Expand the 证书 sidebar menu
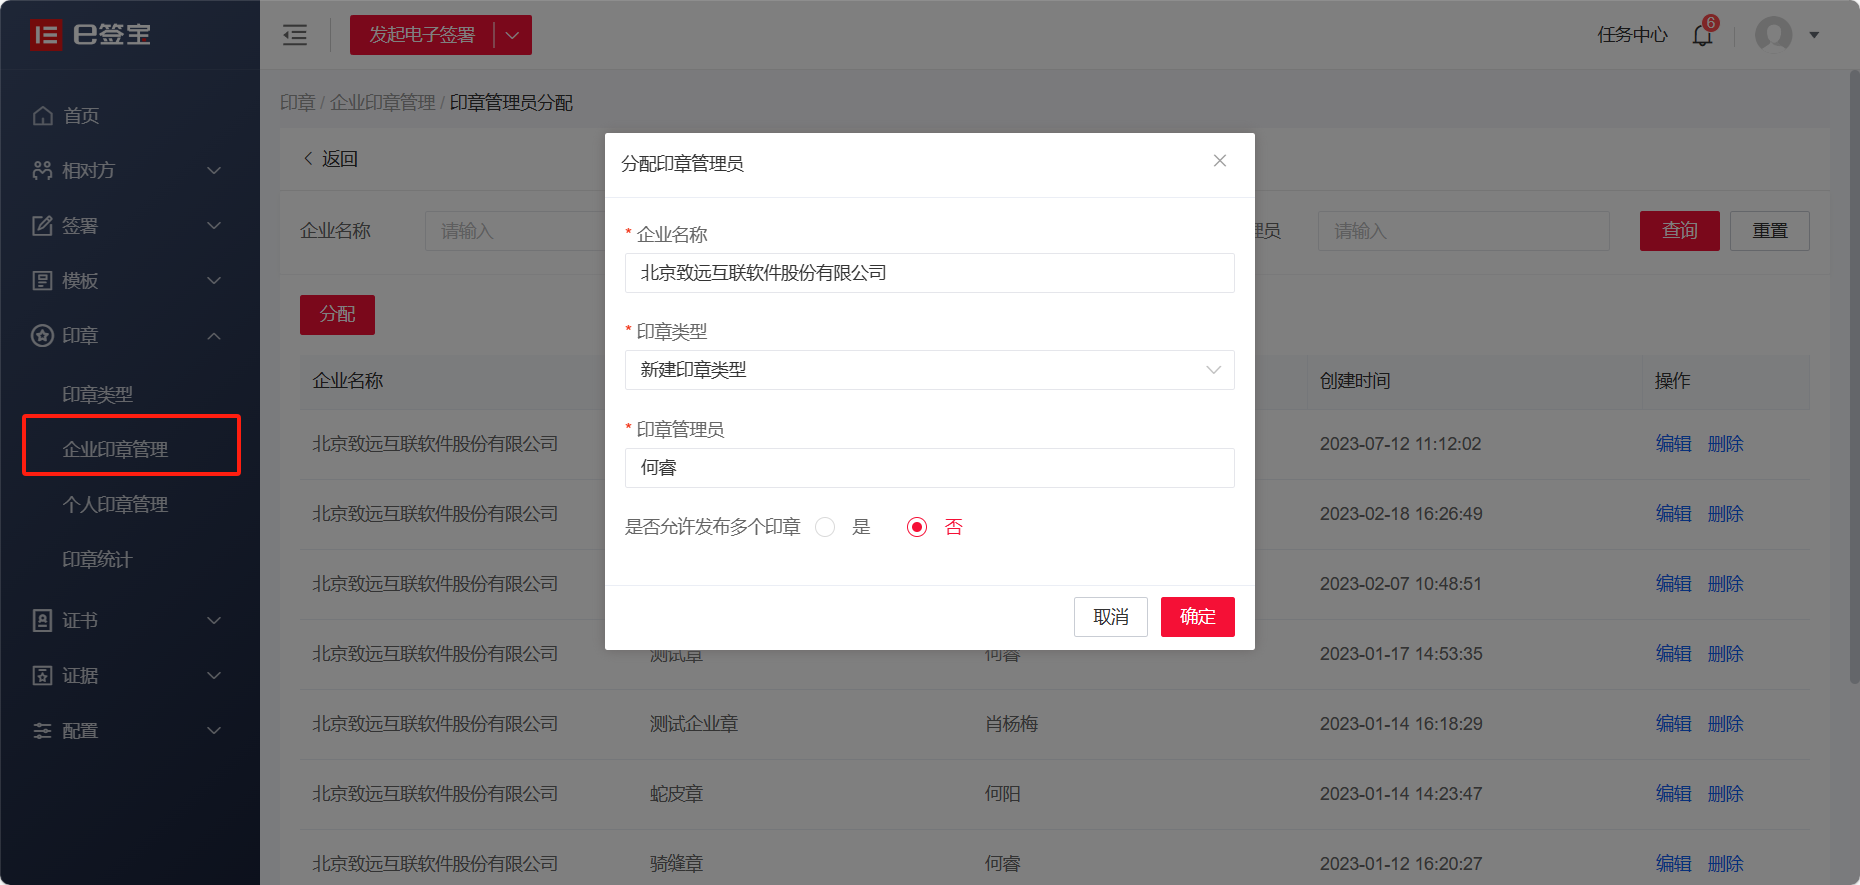Image resolution: width=1860 pixels, height=885 pixels. point(127,621)
